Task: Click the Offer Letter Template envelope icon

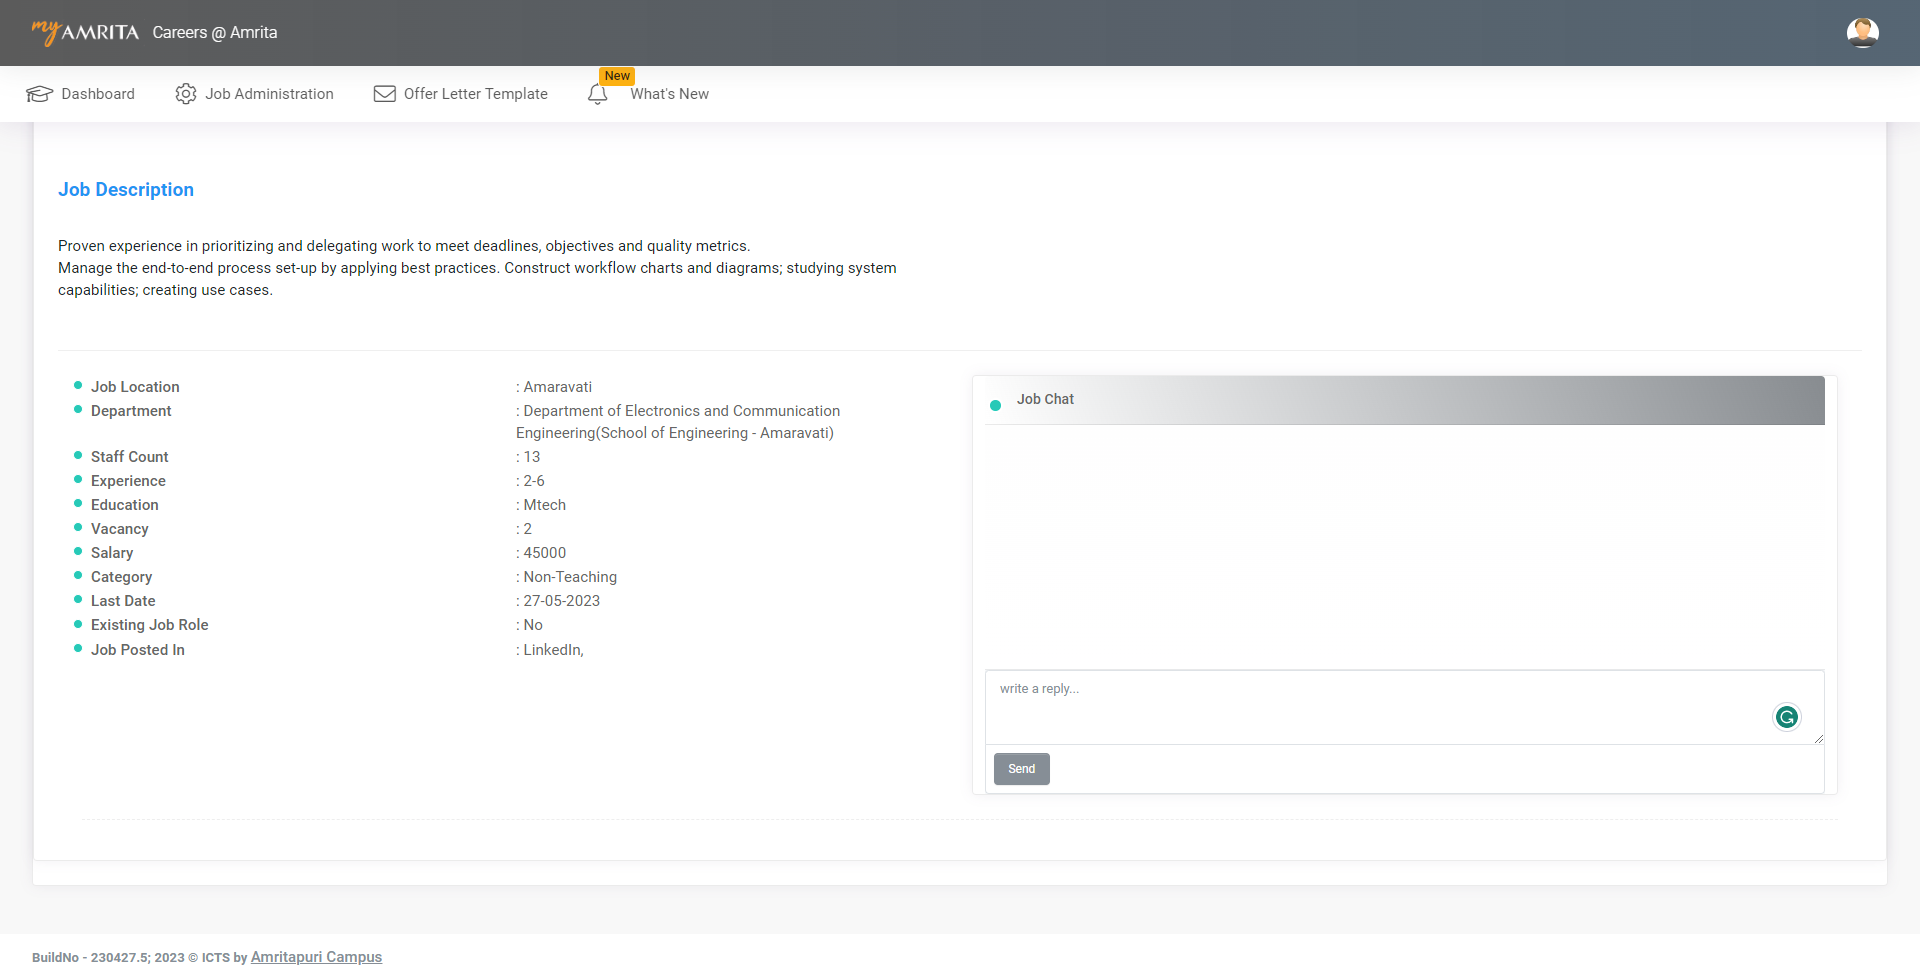Action: click(384, 94)
